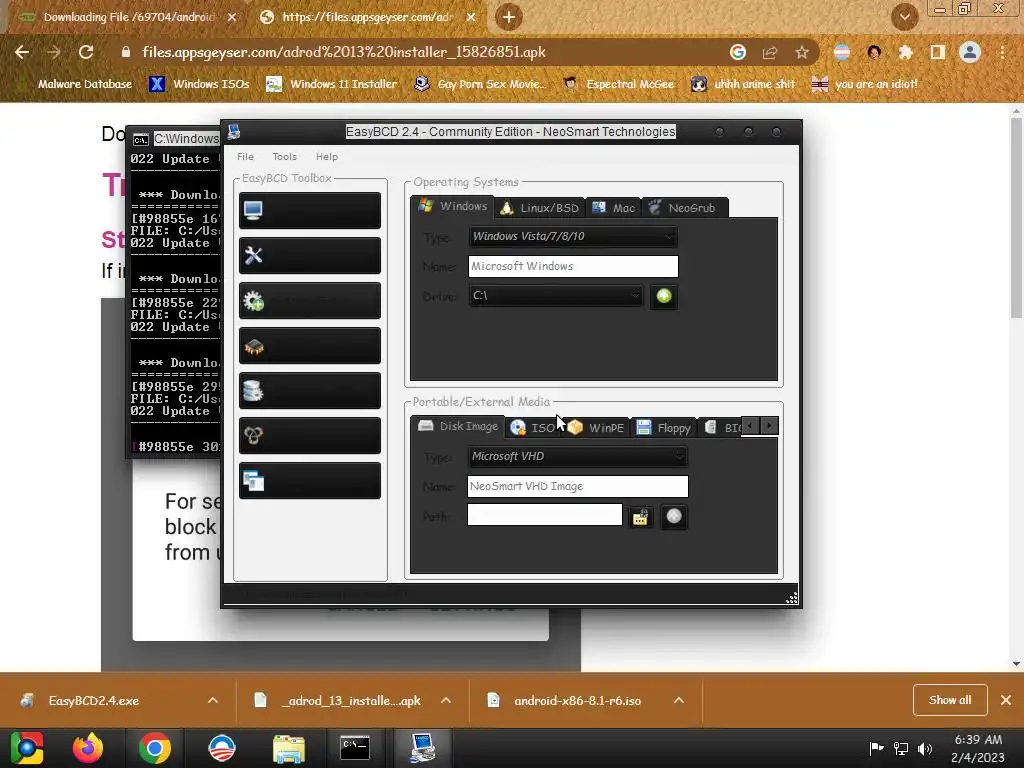Open Firefox from the taskbar
The width and height of the screenshot is (1024, 768).
(88, 748)
